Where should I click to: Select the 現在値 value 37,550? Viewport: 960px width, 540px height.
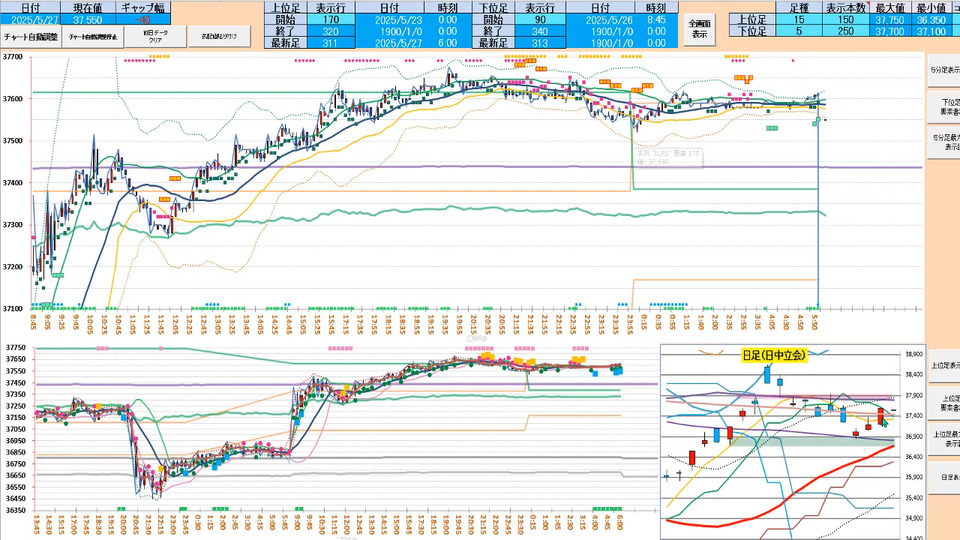pos(88,20)
